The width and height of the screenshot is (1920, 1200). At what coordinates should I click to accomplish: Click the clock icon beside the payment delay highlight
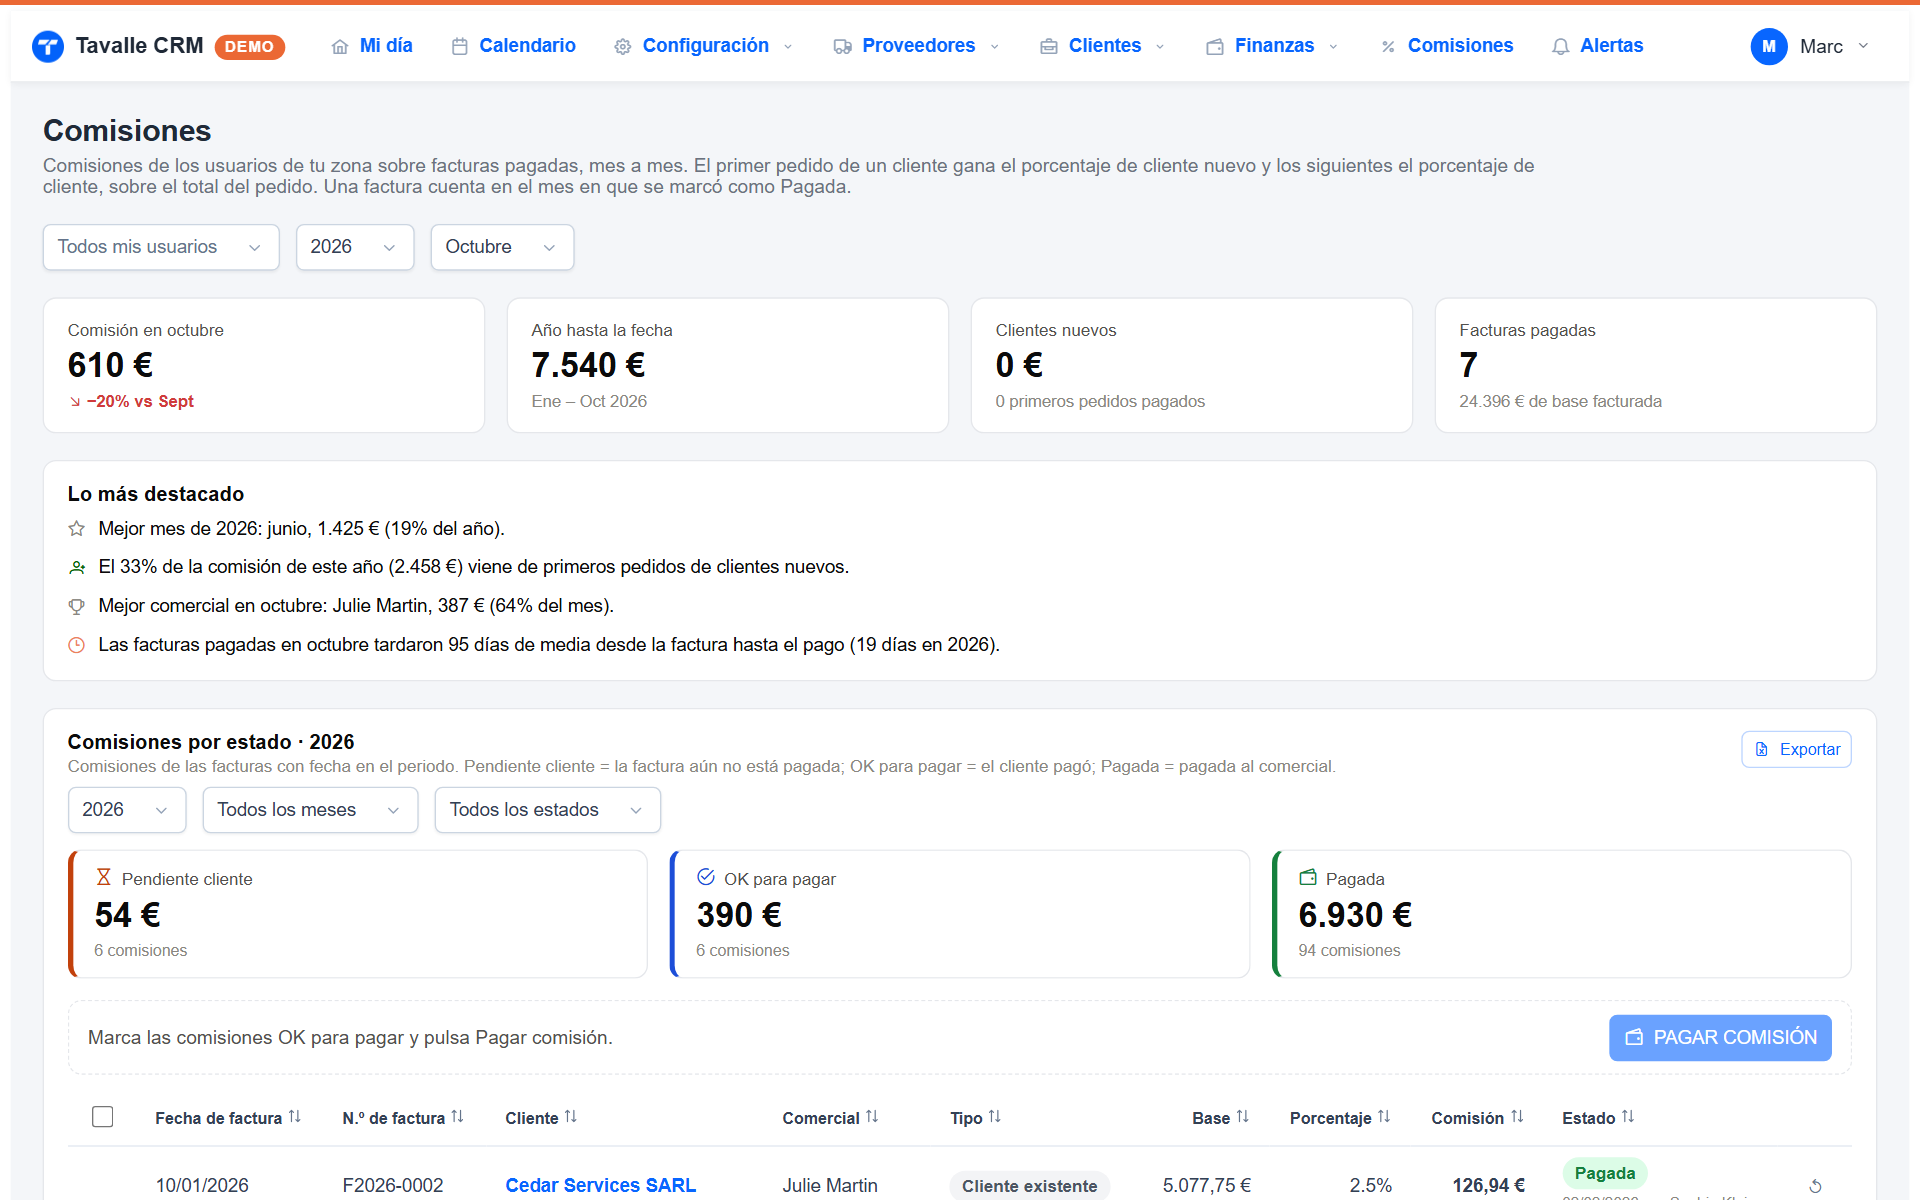pos(77,645)
